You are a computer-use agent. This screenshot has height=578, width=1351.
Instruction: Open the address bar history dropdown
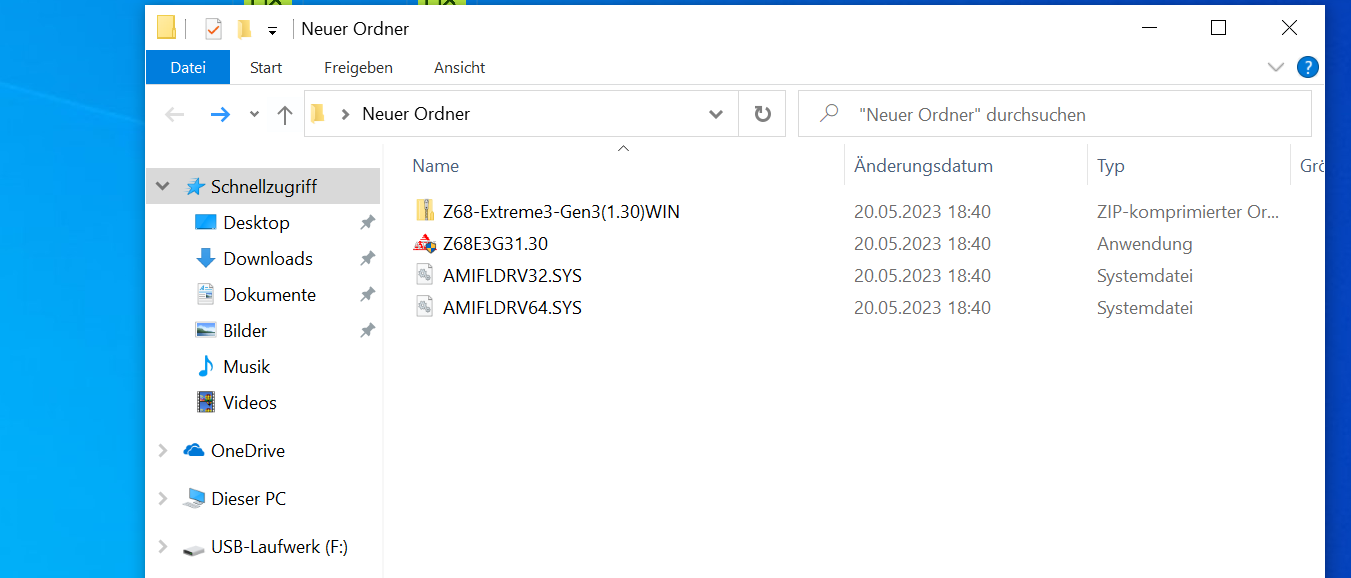716,114
